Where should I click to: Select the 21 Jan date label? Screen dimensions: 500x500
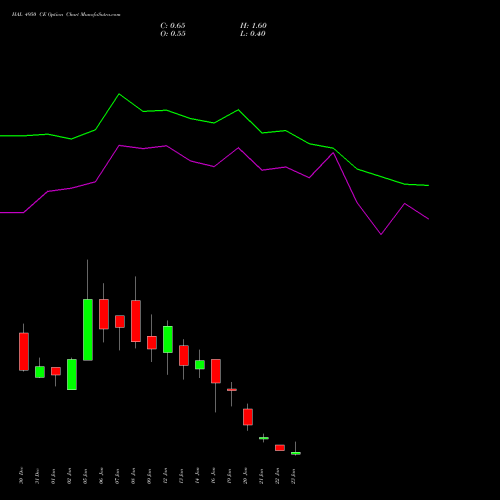click(261, 476)
